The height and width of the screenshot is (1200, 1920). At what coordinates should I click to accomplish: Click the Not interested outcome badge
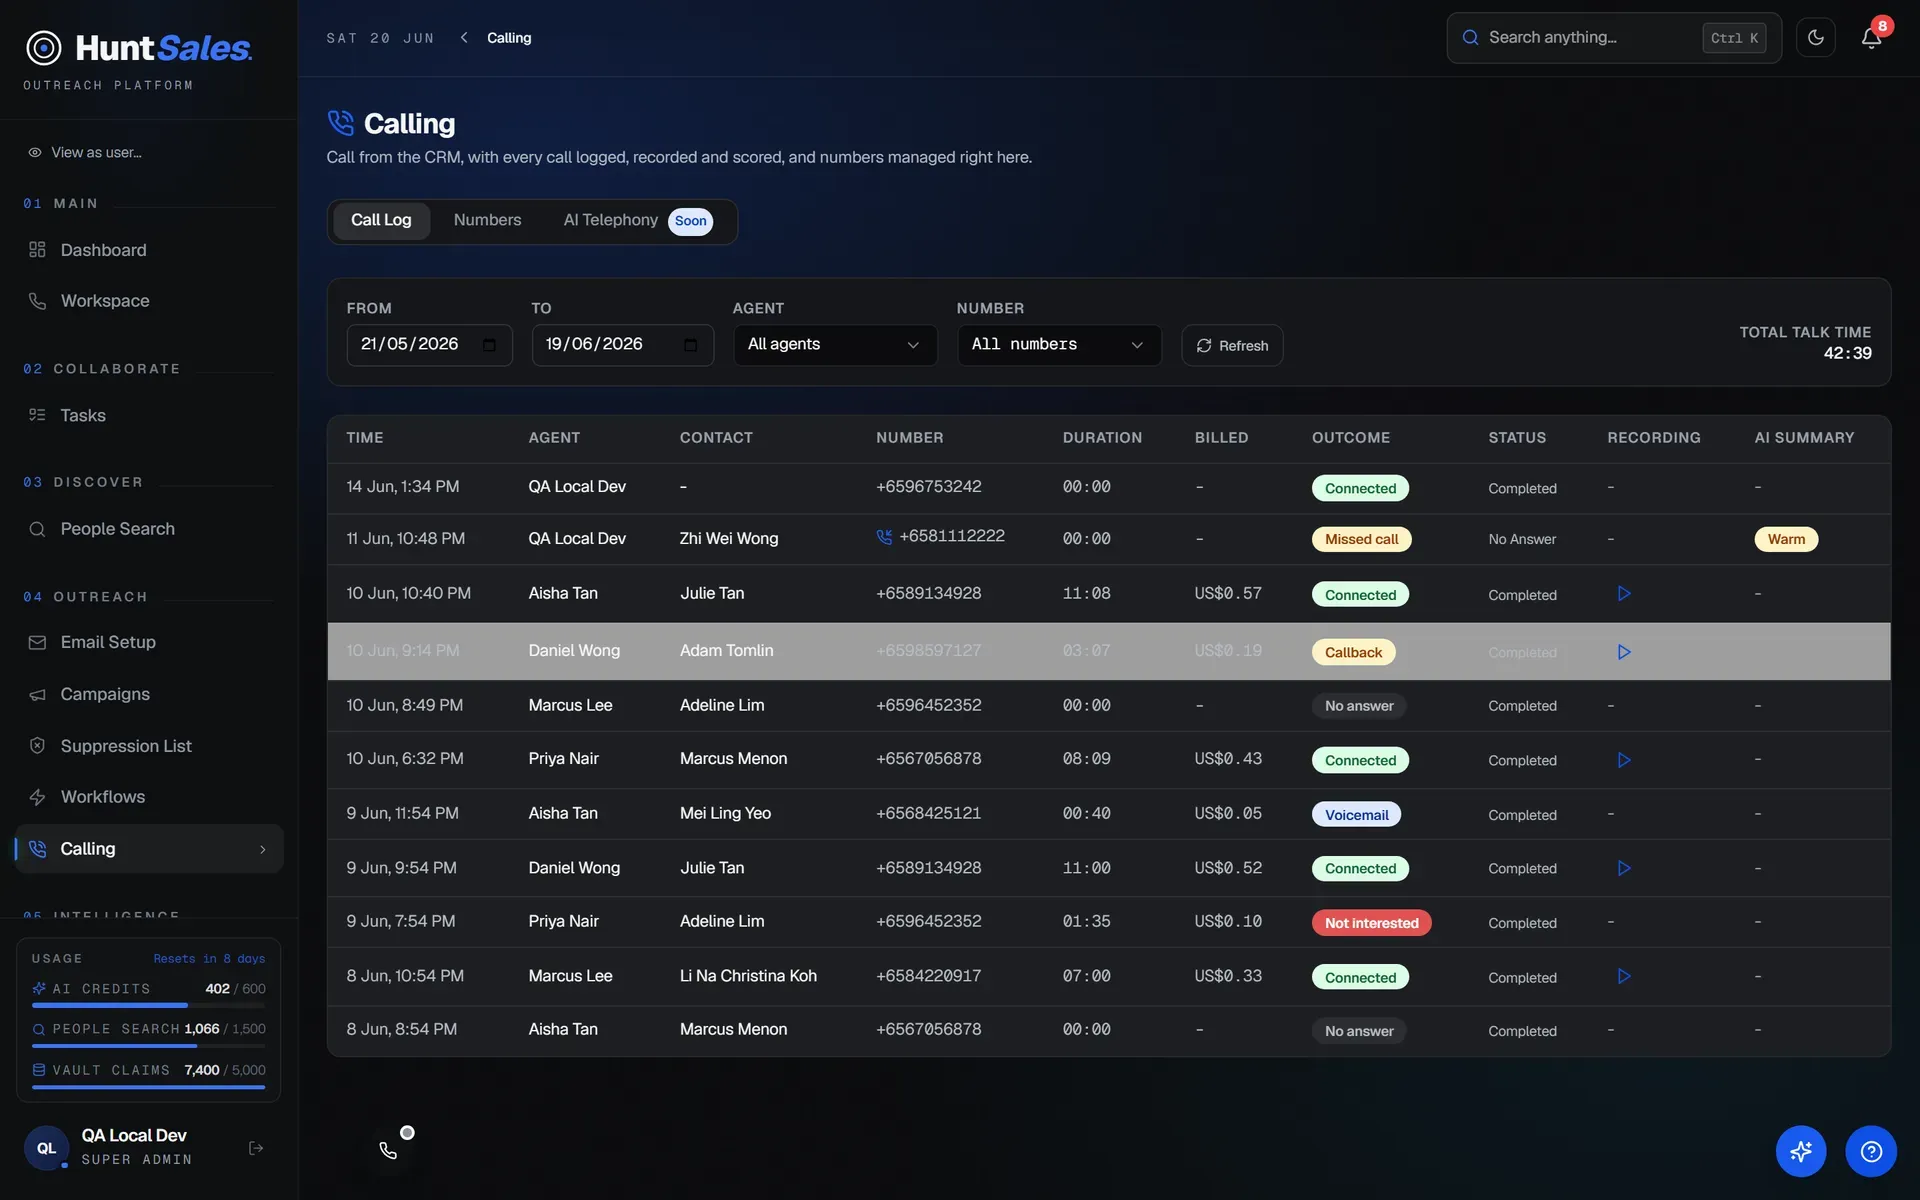[x=1371, y=923]
